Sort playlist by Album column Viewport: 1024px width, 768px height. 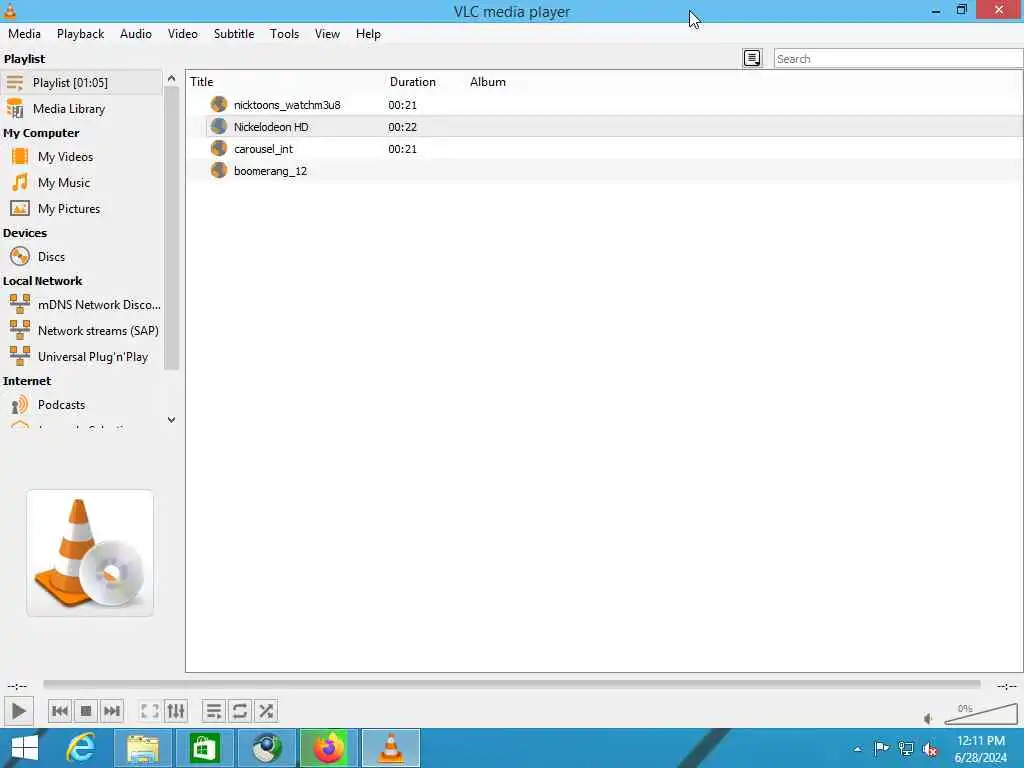pos(488,82)
